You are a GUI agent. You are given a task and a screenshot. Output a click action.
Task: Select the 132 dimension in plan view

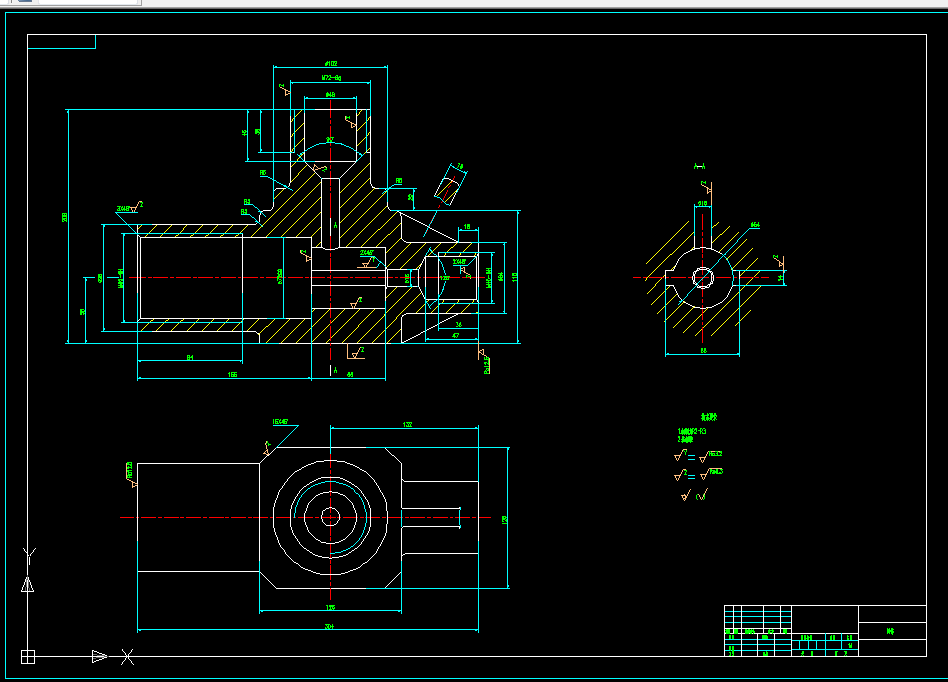[407, 424]
